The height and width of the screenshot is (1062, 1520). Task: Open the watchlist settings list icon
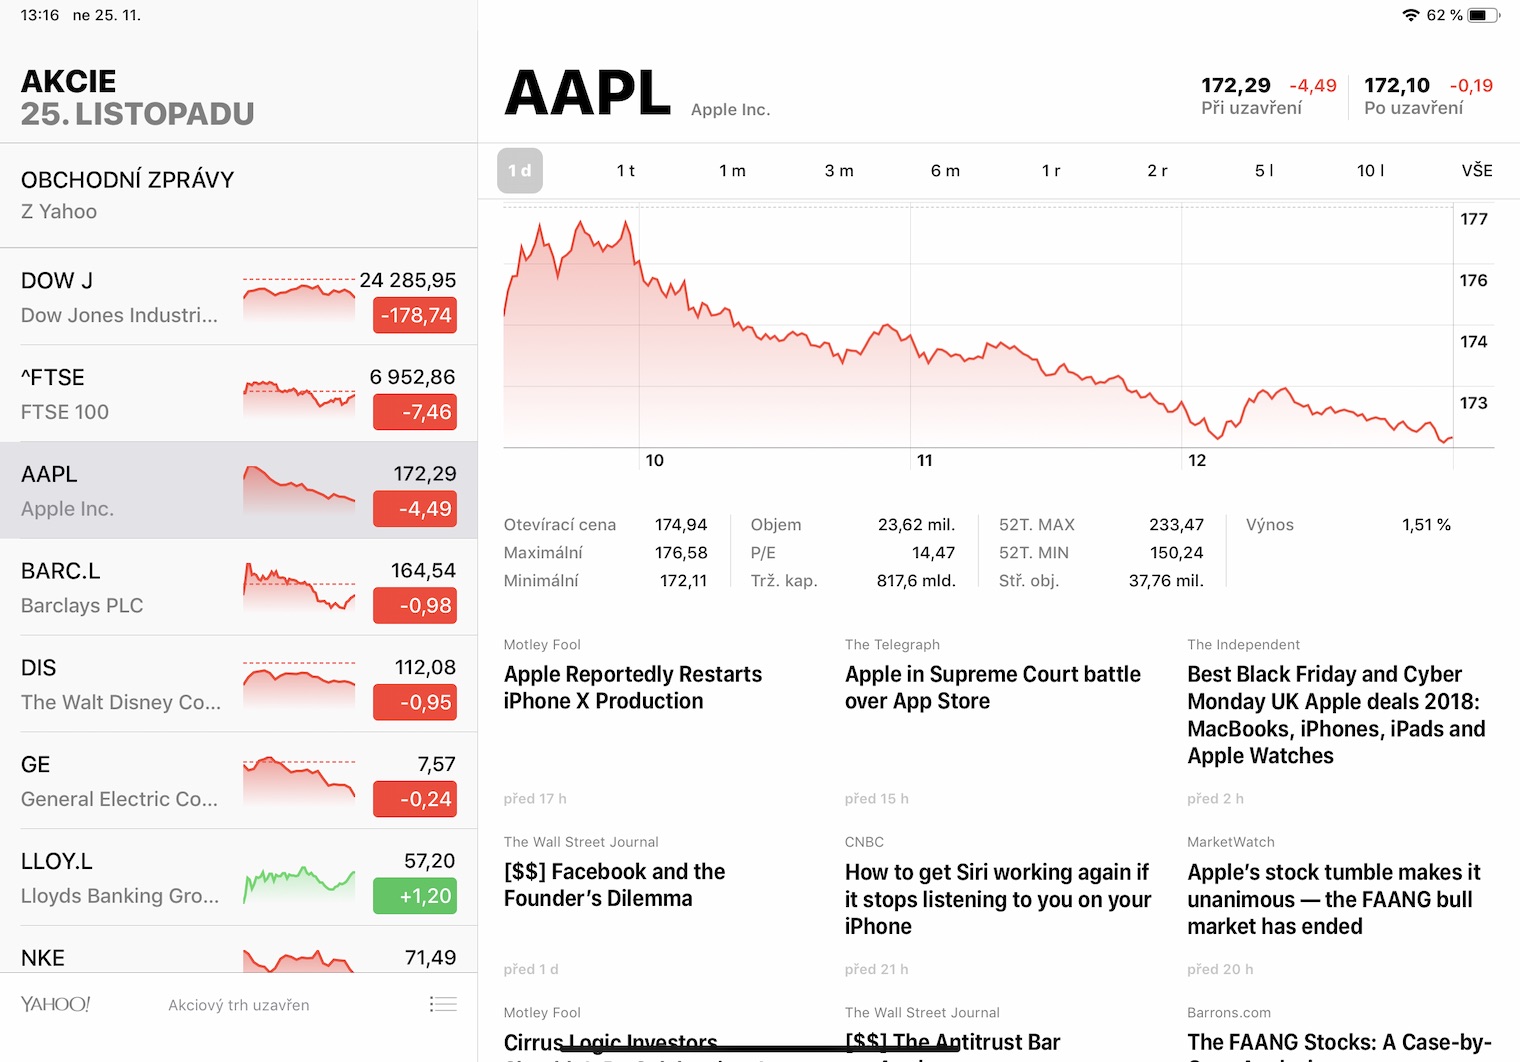coord(443,1004)
